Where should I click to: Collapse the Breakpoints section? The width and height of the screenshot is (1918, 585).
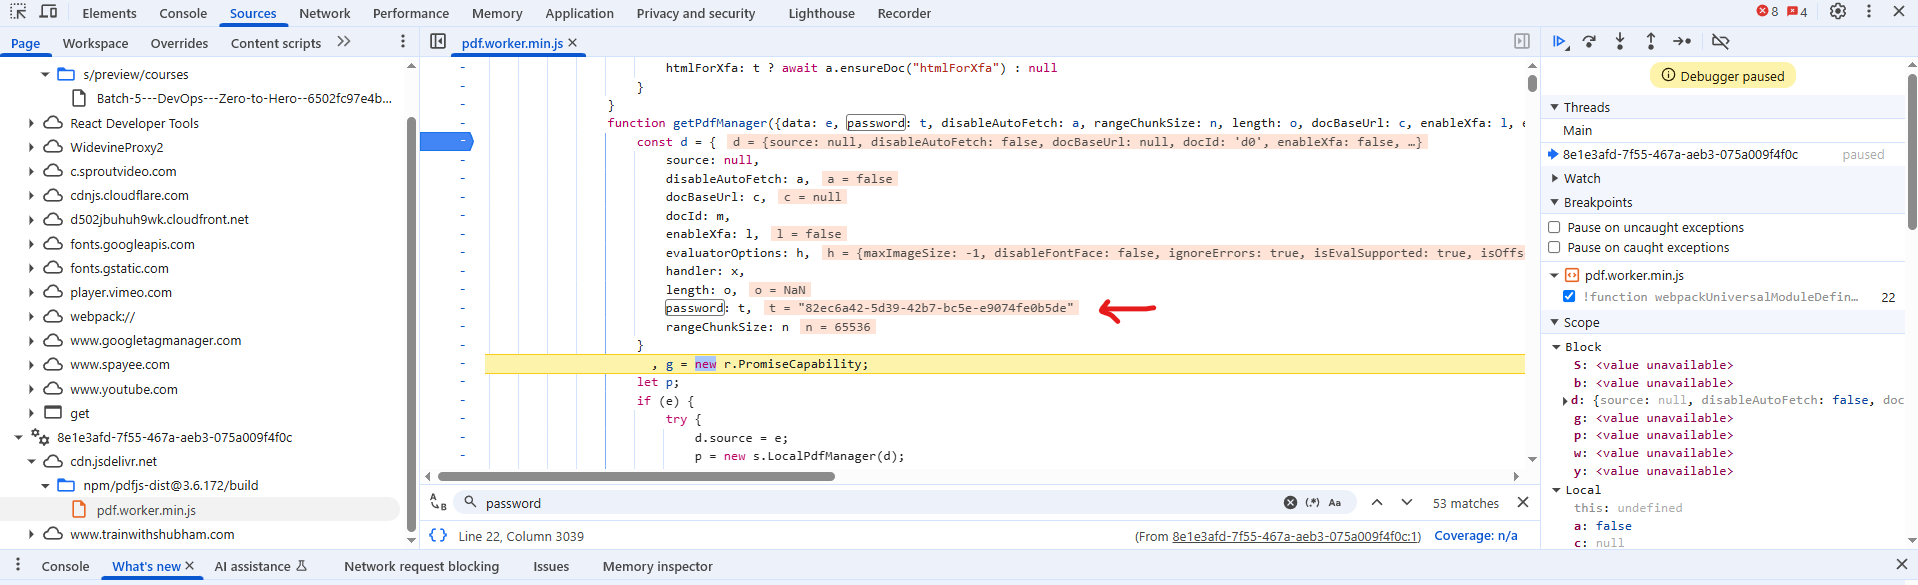pyautogui.click(x=1554, y=202)
